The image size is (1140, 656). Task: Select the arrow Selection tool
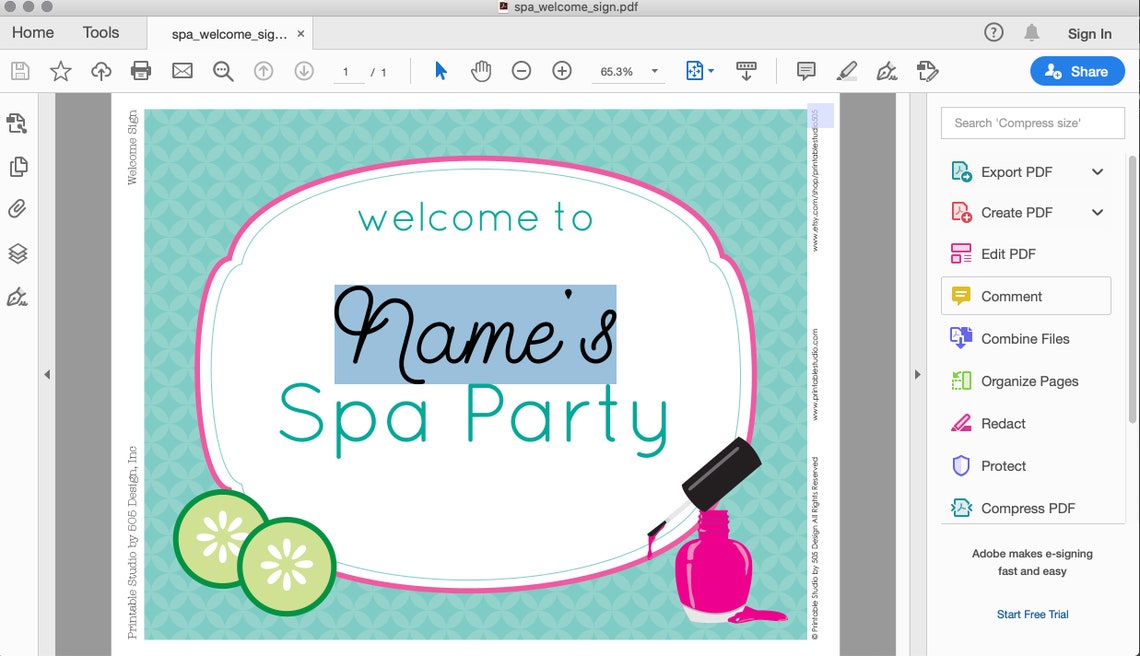439,71
